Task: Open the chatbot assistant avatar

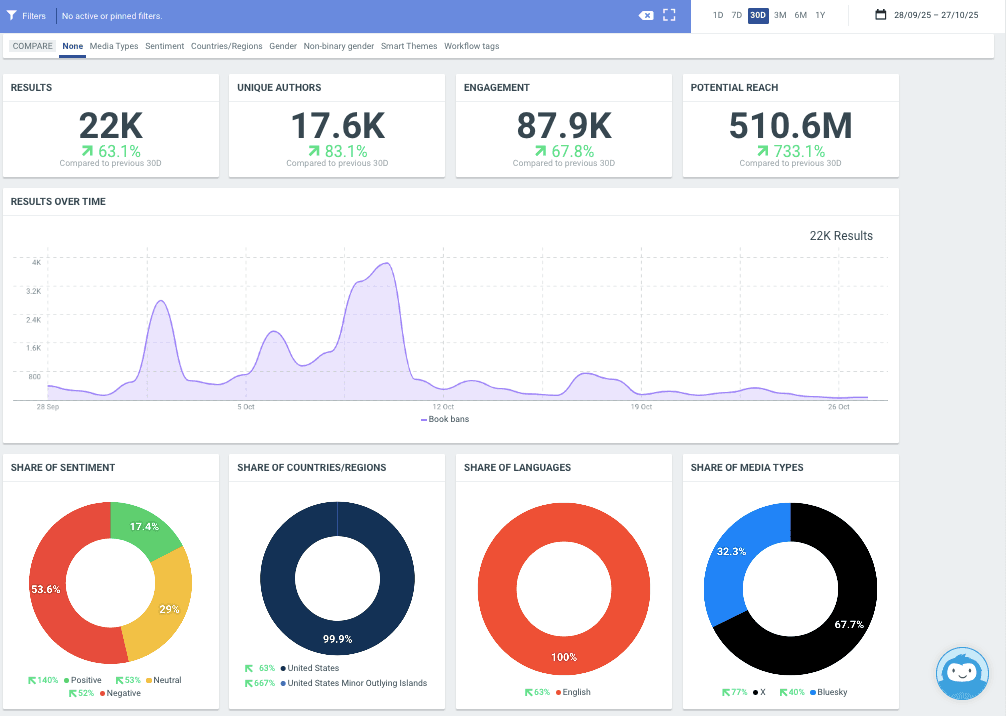Action: (962, 673)
